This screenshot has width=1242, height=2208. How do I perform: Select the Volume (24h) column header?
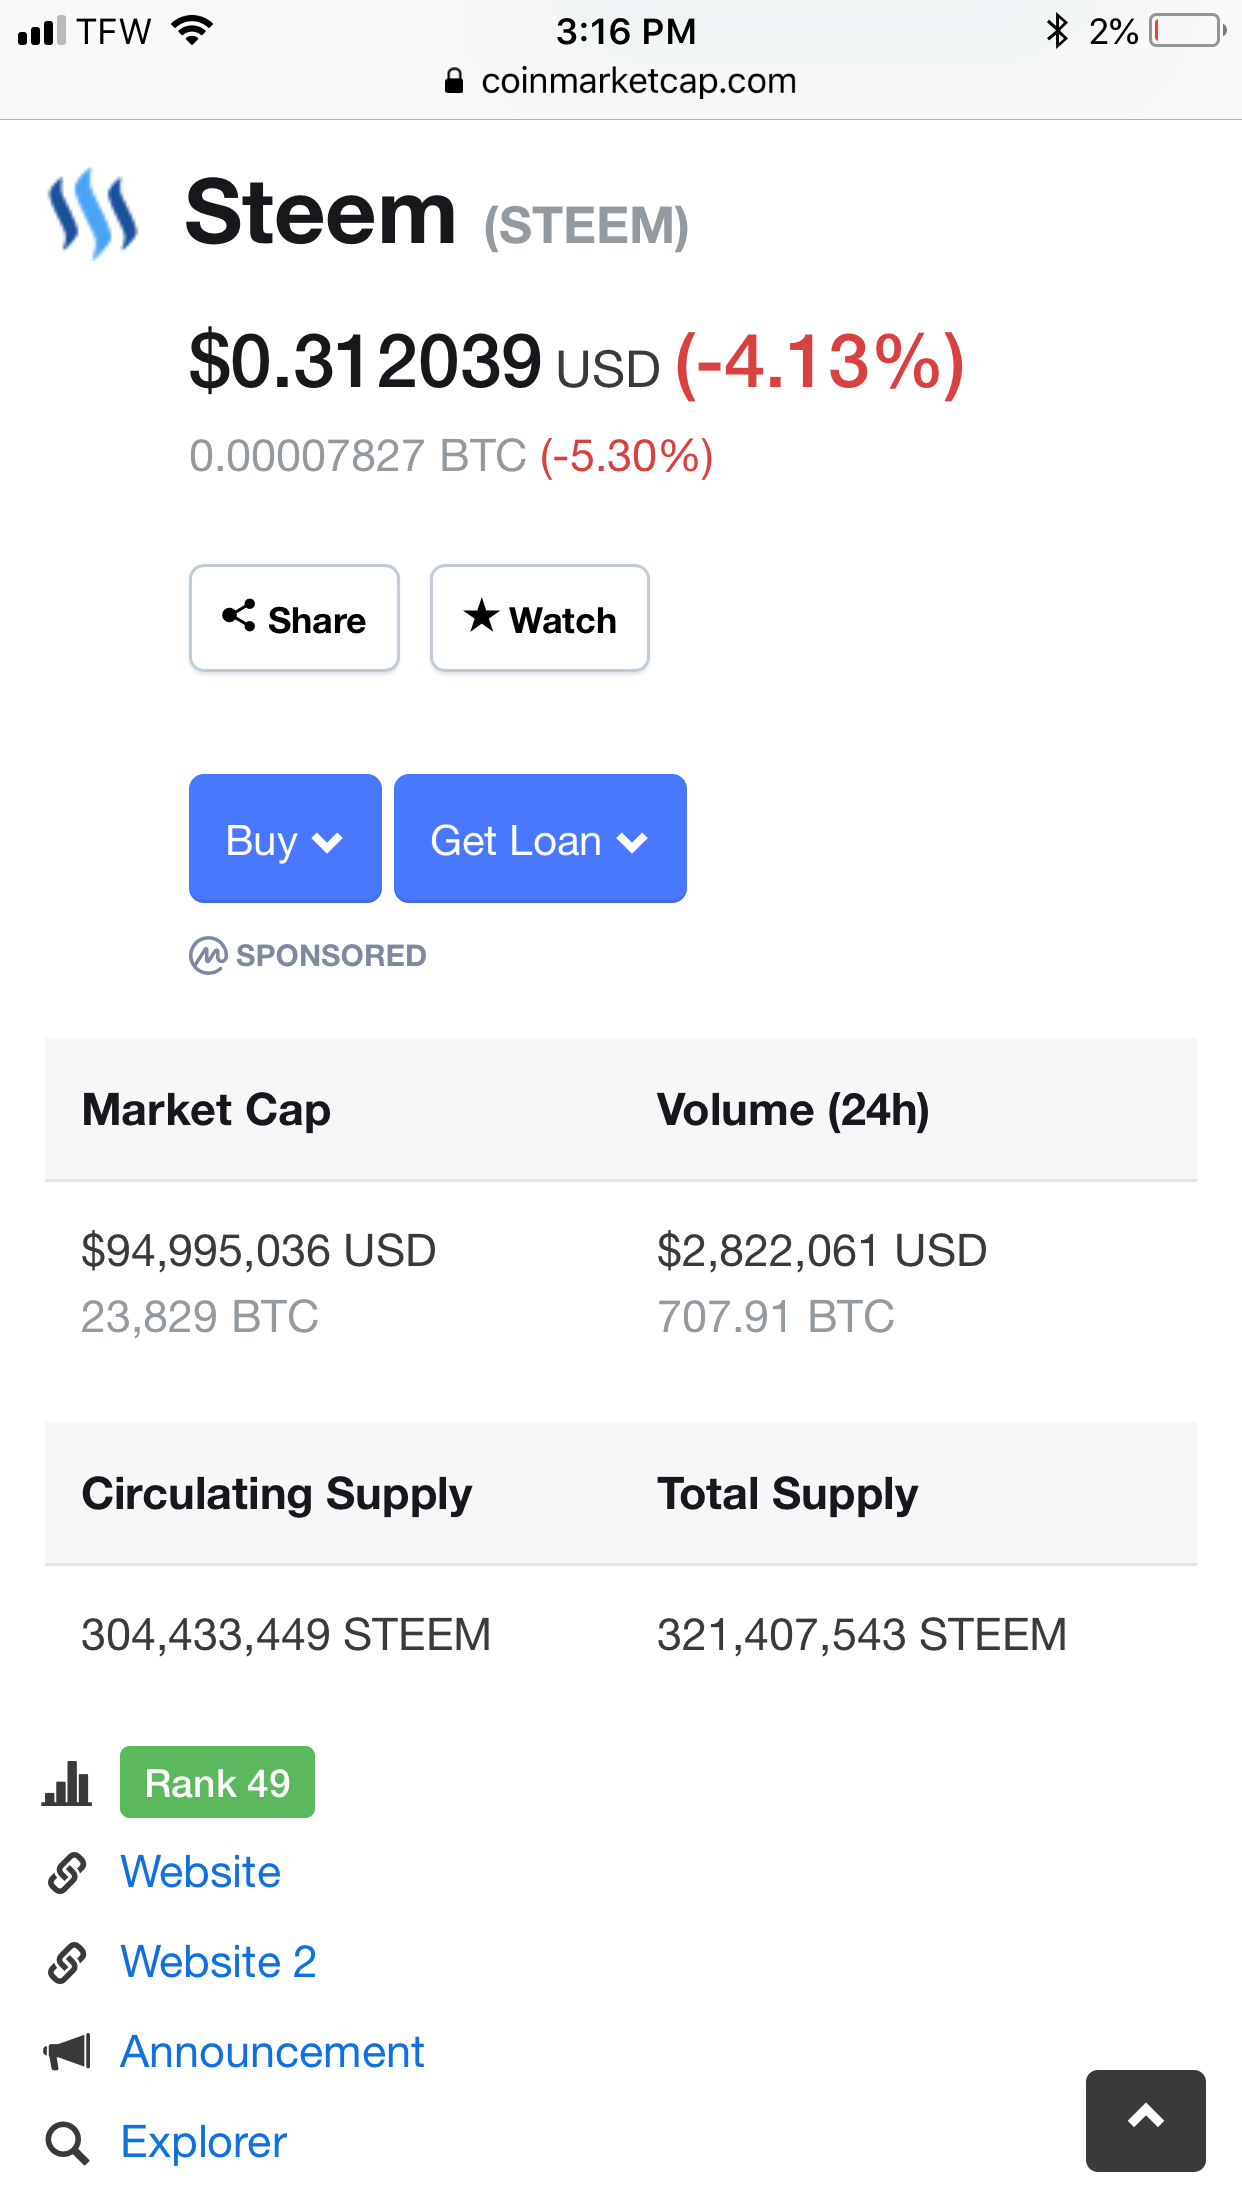pos(793,1110)
